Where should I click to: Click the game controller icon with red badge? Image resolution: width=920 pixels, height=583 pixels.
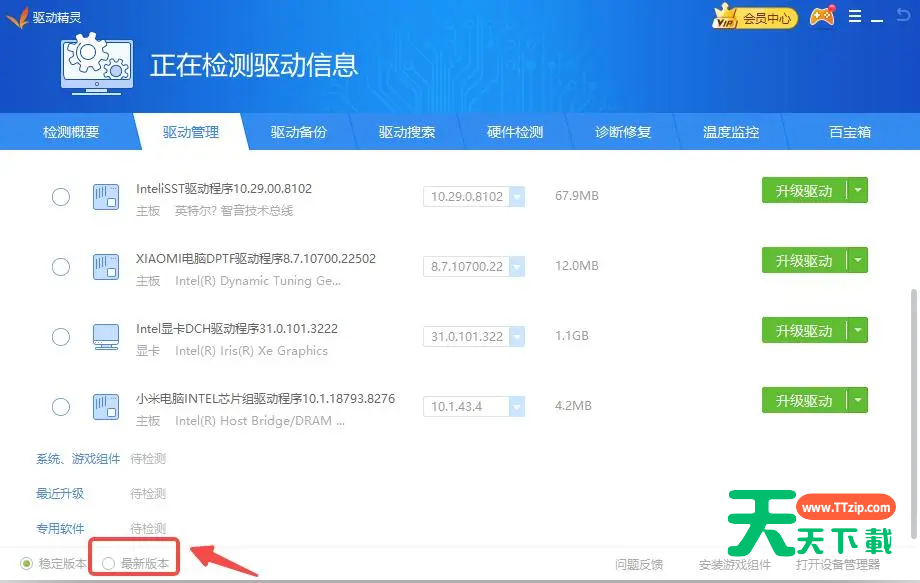point(822,16)
